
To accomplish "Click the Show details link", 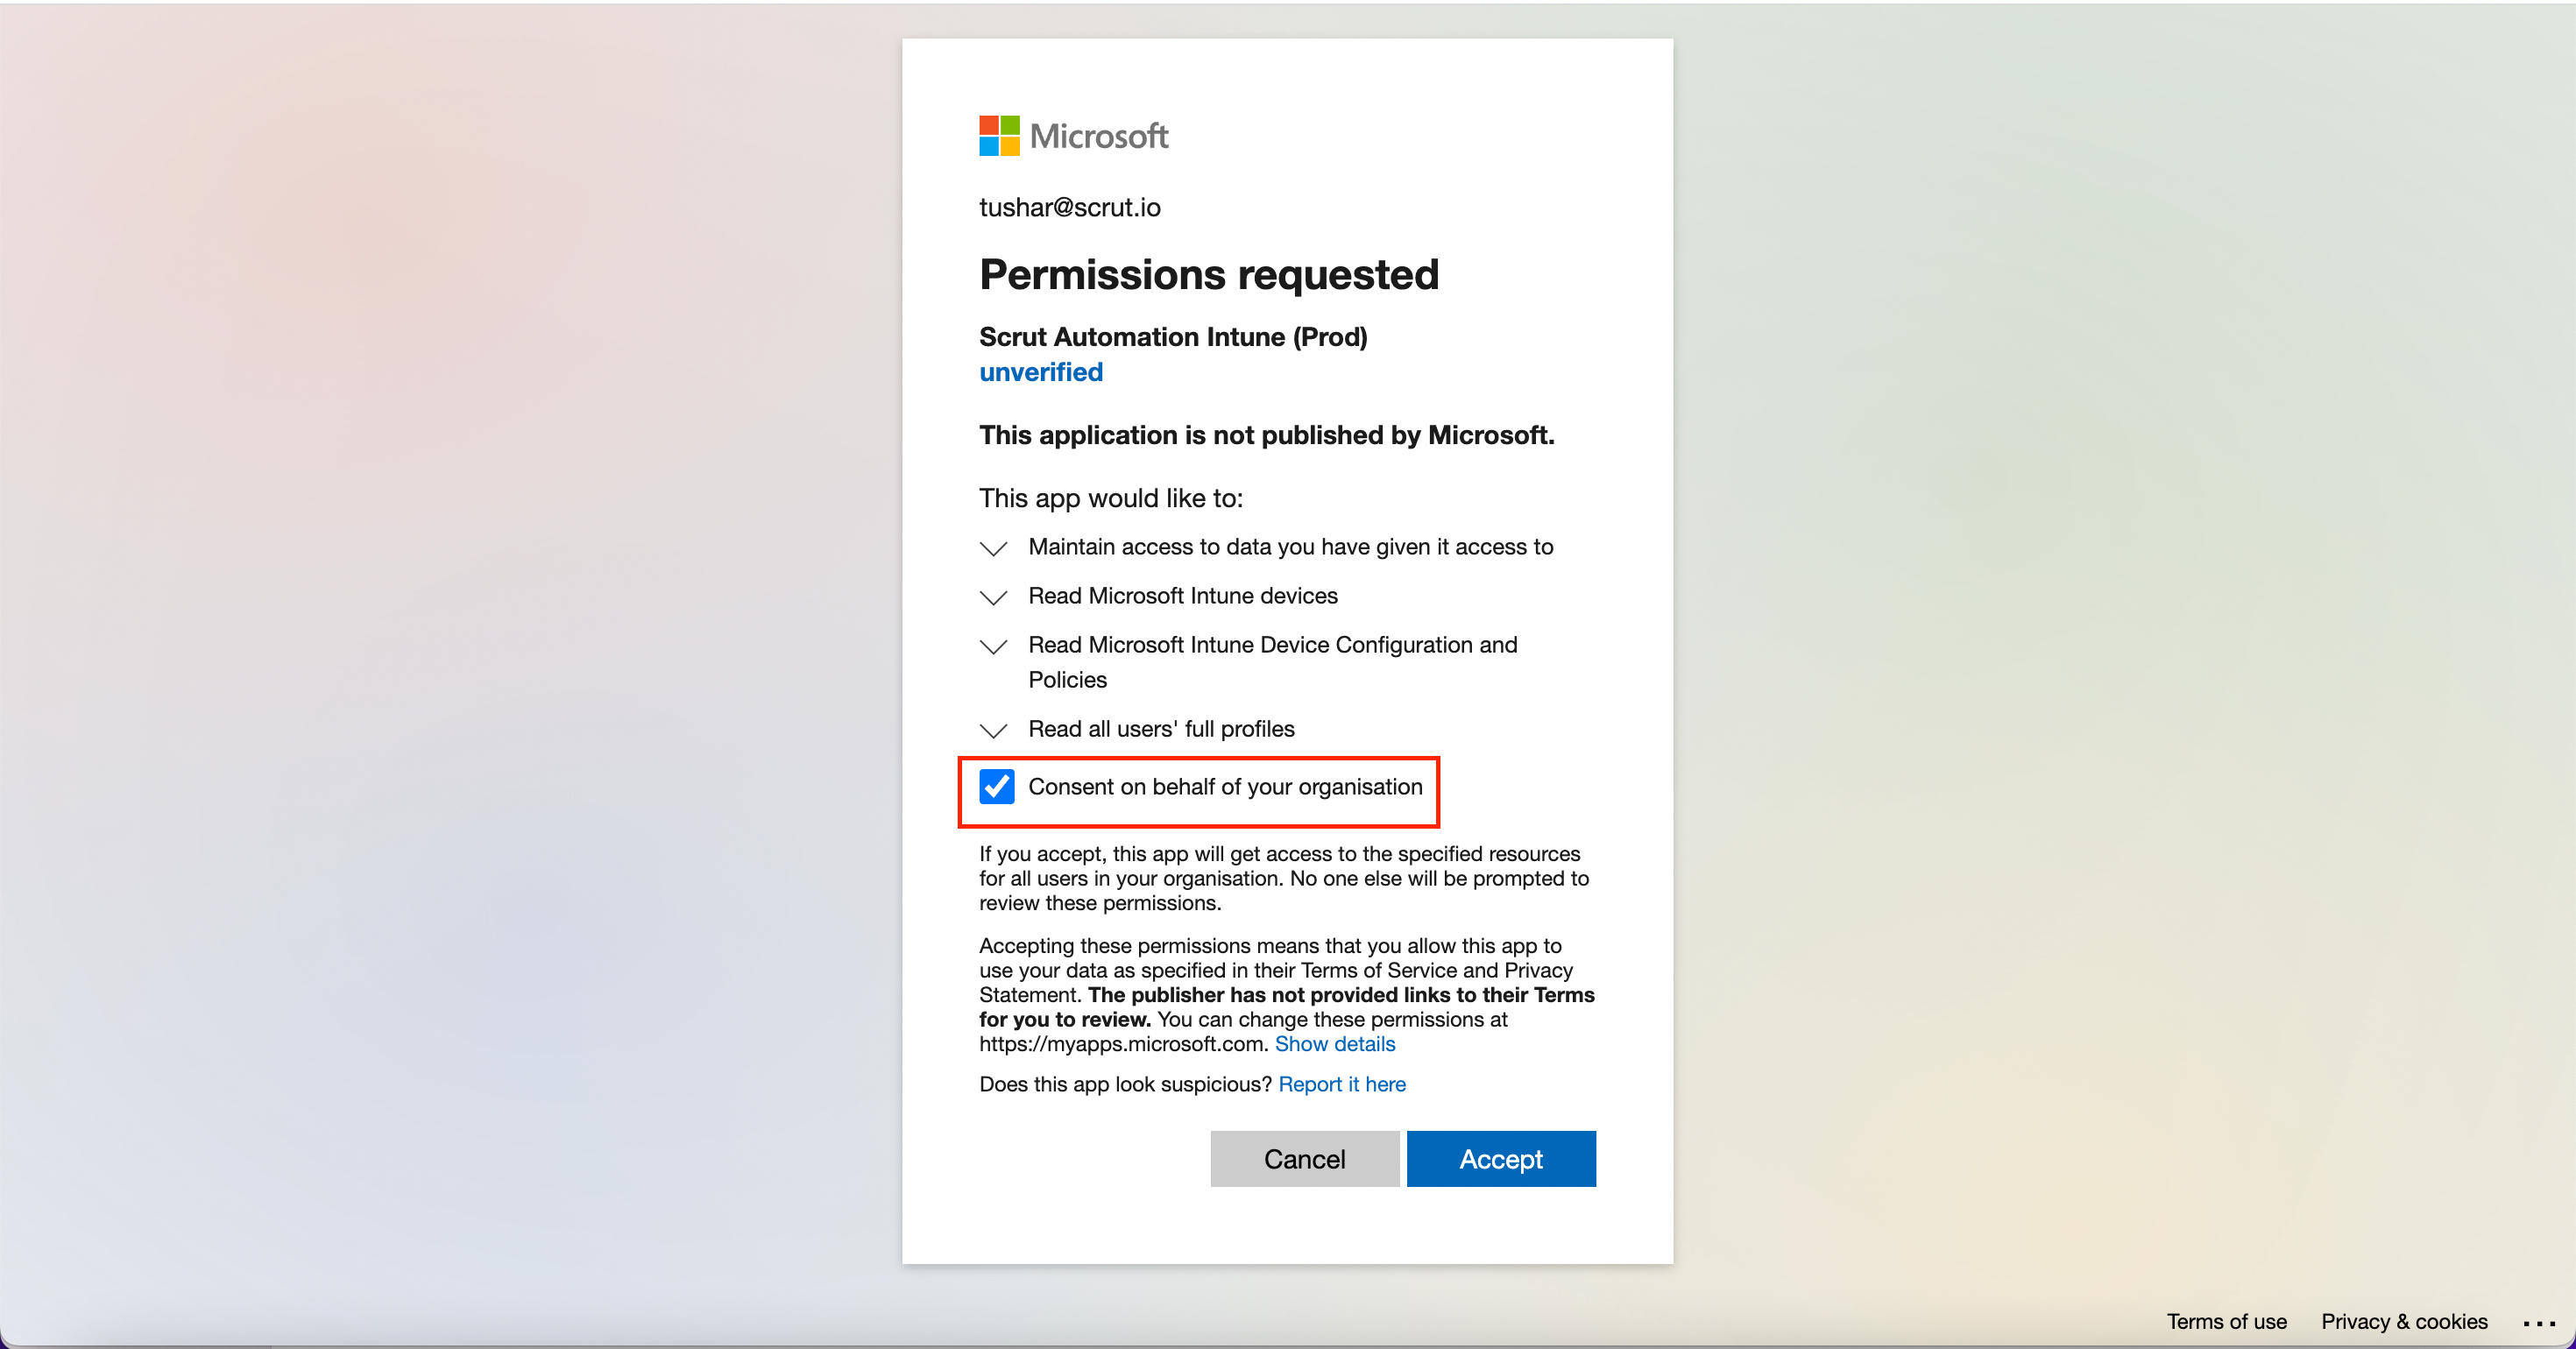I will pyautogui.click(x=1335, y=1044).
